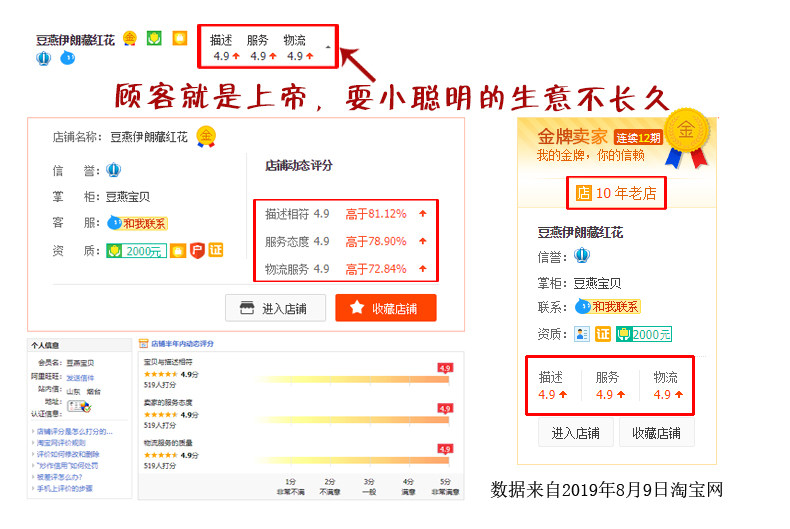The height and width of the screenshot is (529, 790).
Task: Click 10 年老店 label
Action: [x=626, y=193]
